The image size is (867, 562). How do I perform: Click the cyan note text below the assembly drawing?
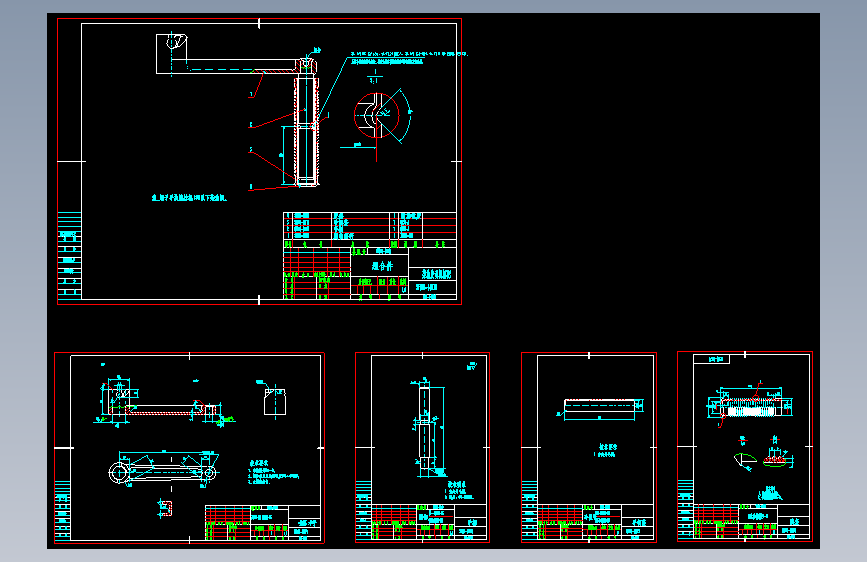click(190, 197)
